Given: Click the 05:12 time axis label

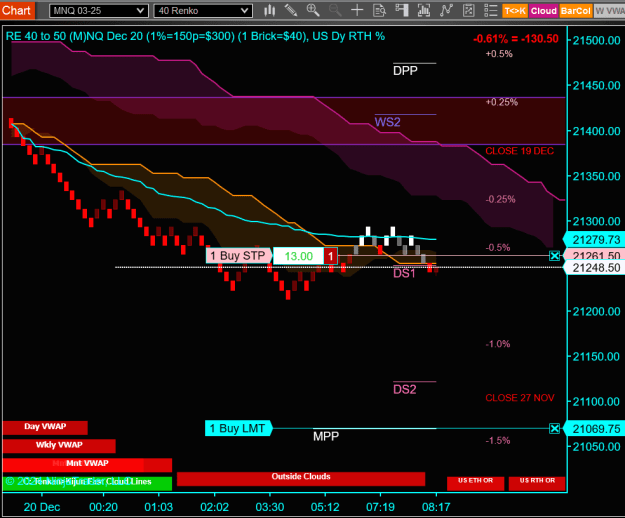Looking at the screenshot, I should 325,507.
